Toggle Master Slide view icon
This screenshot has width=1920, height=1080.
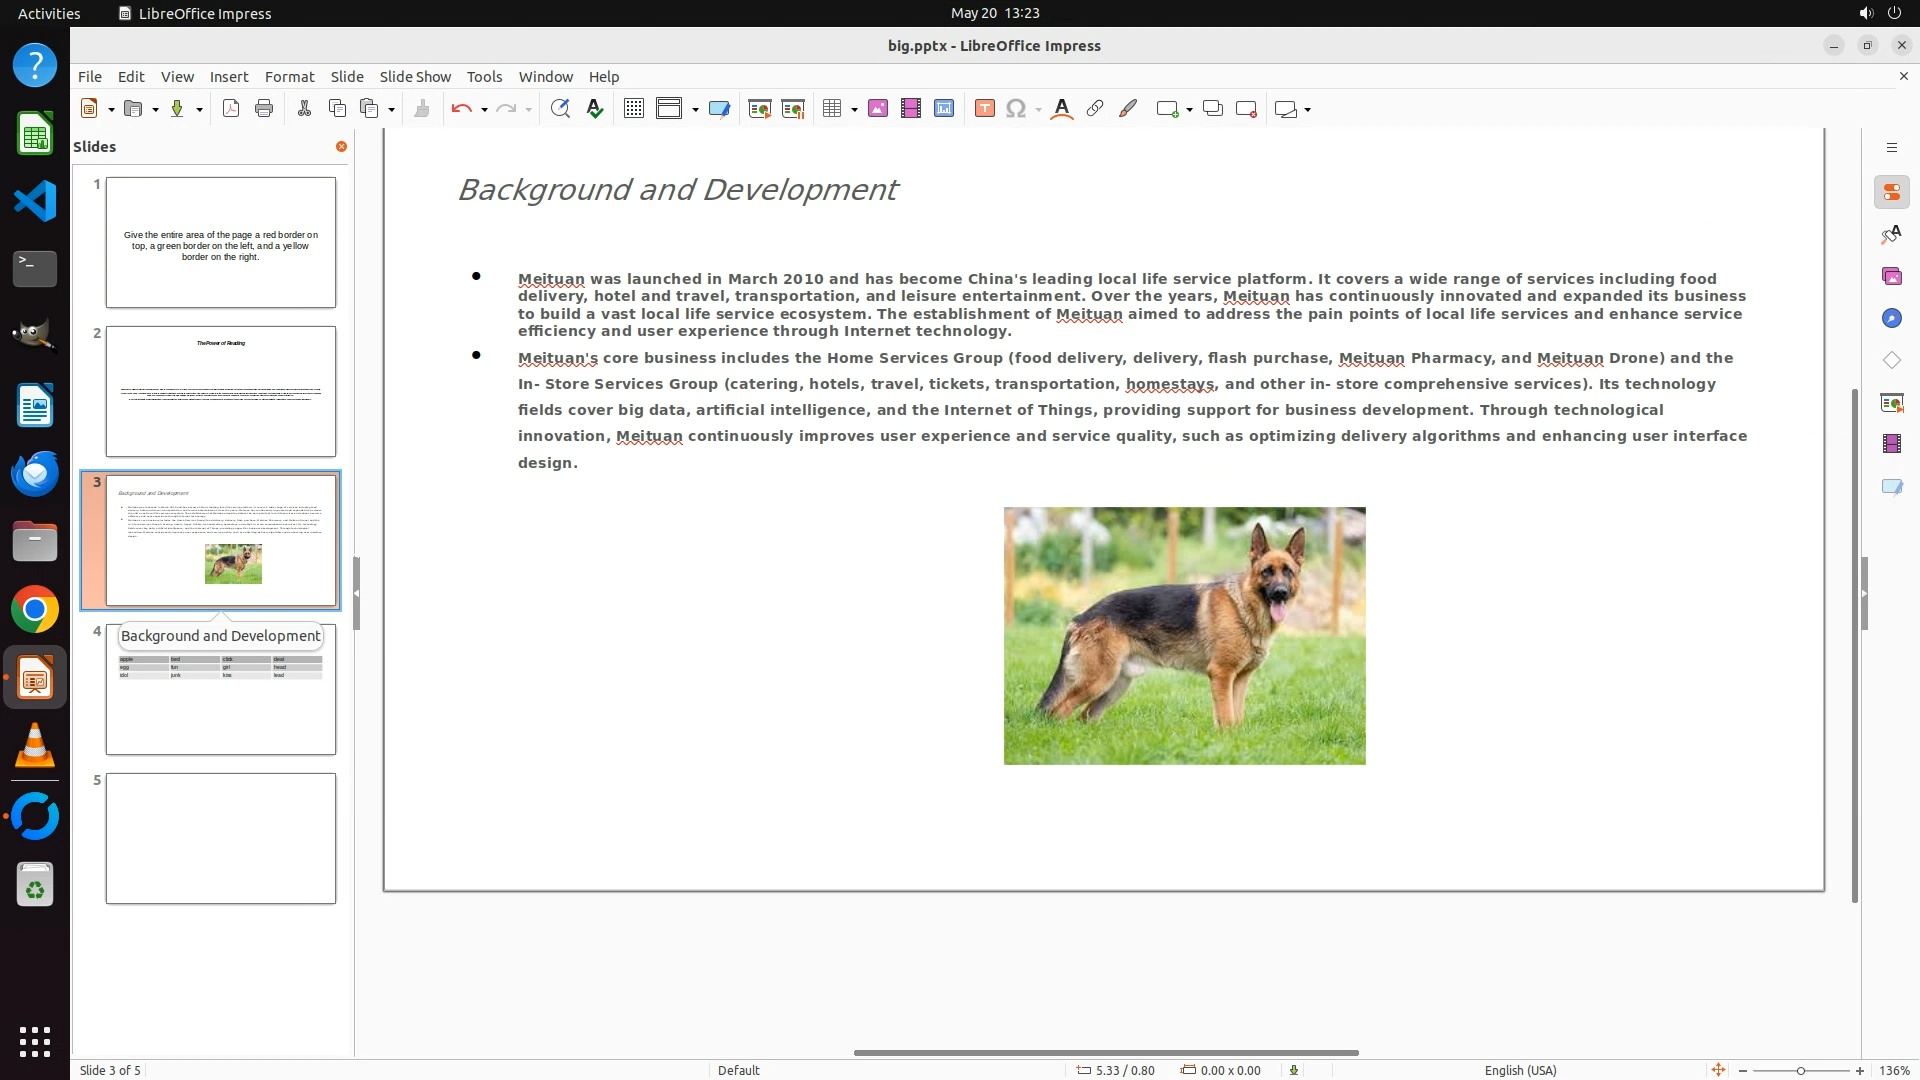719,109
